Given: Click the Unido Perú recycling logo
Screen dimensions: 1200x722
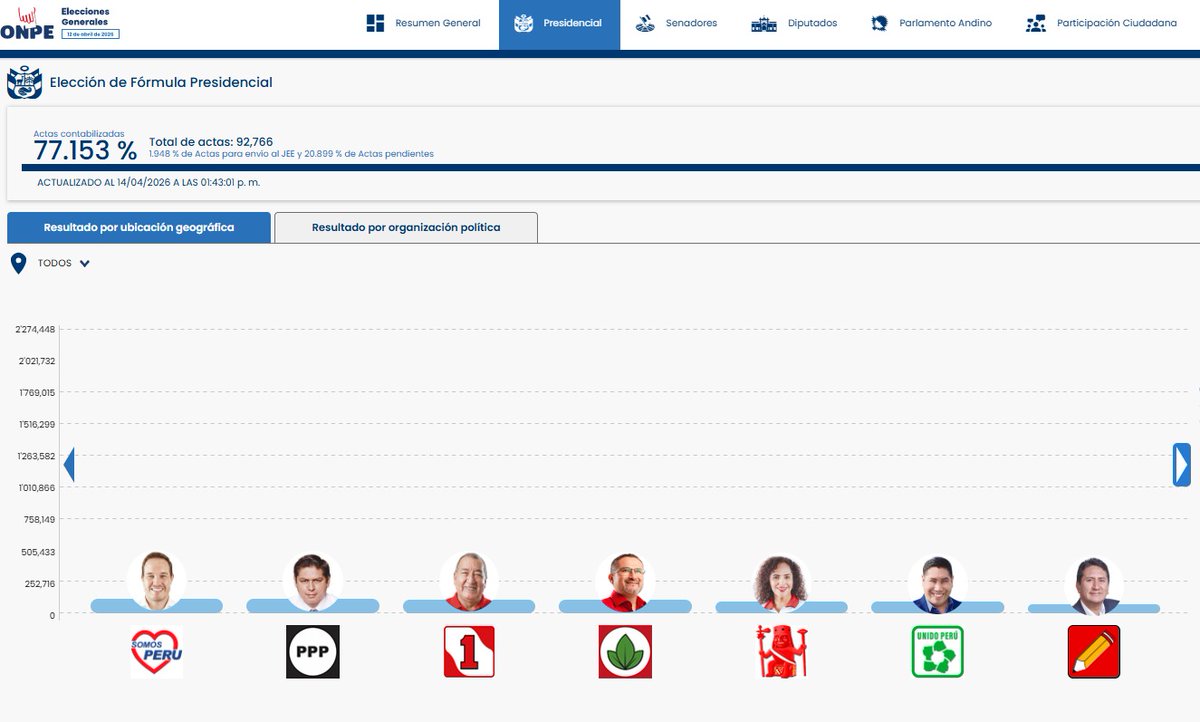Looking at the screenshot, I should [937, 650].
